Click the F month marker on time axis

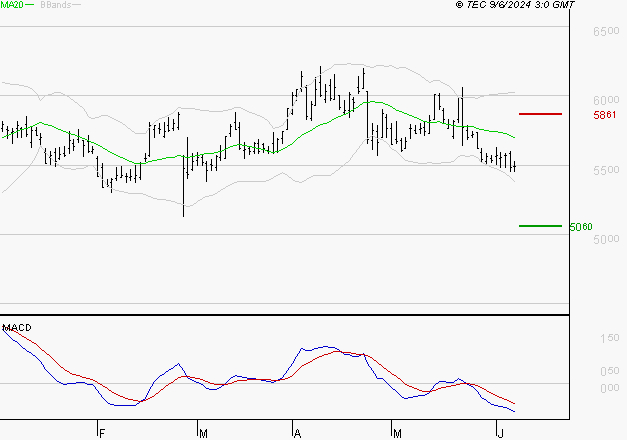point(102,434)
